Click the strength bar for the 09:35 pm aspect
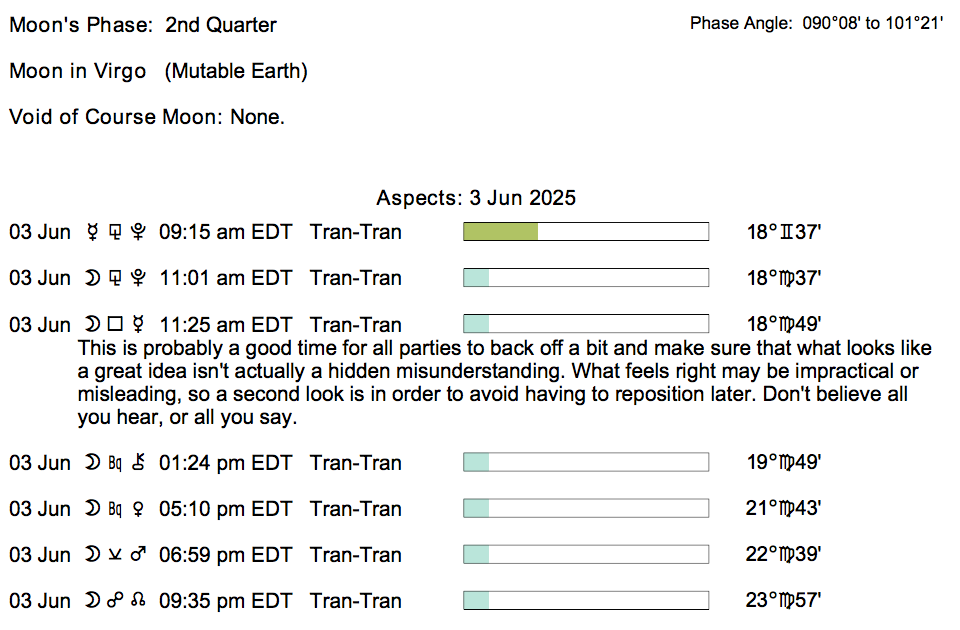 (x=586, y=601)
